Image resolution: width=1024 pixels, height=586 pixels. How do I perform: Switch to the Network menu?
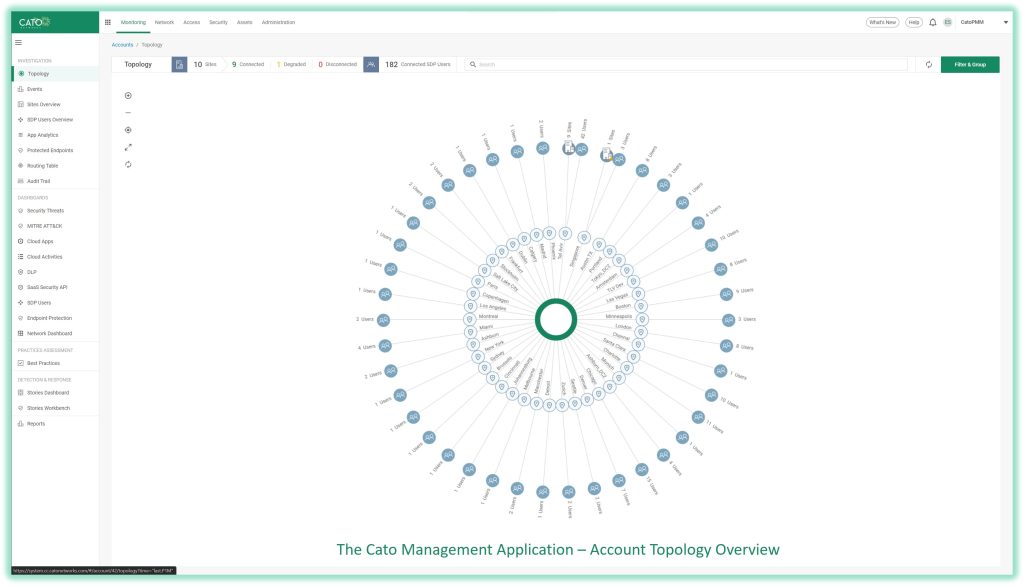163,21
